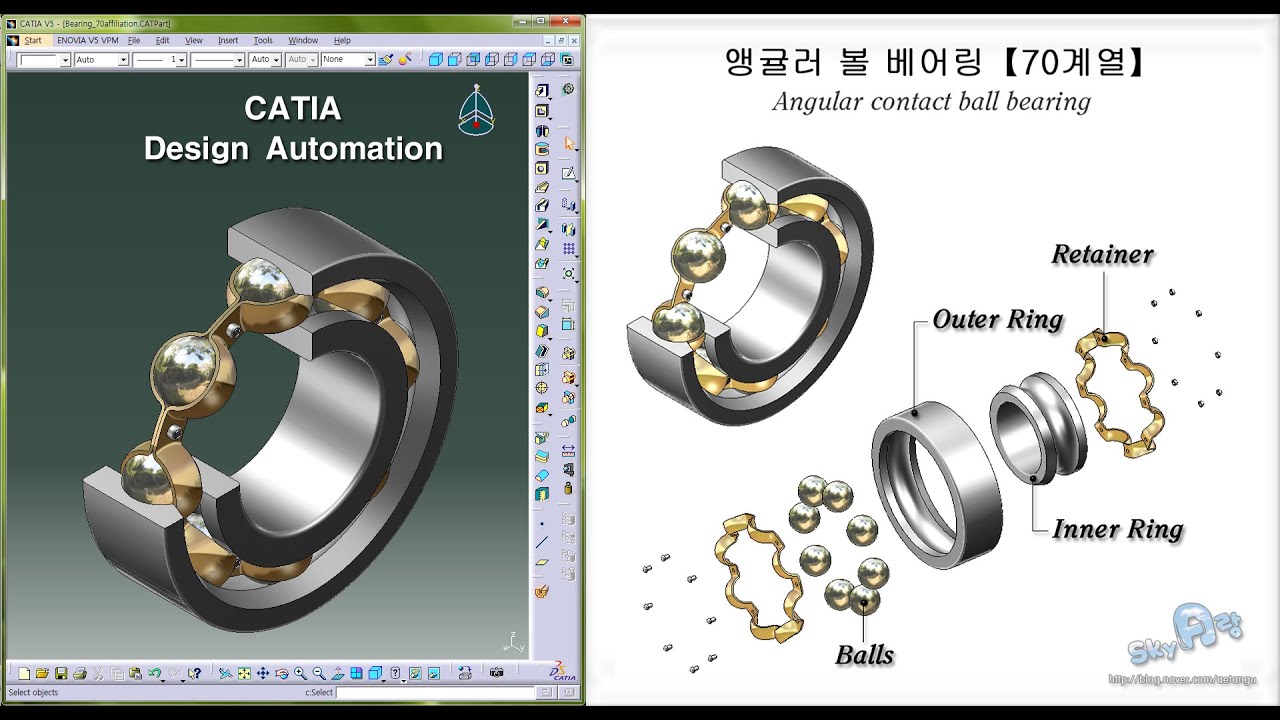Image resolution: width=1280 pixels, height=720 pixels.
Task: Open the File menu
Action: tap(134, 40)
